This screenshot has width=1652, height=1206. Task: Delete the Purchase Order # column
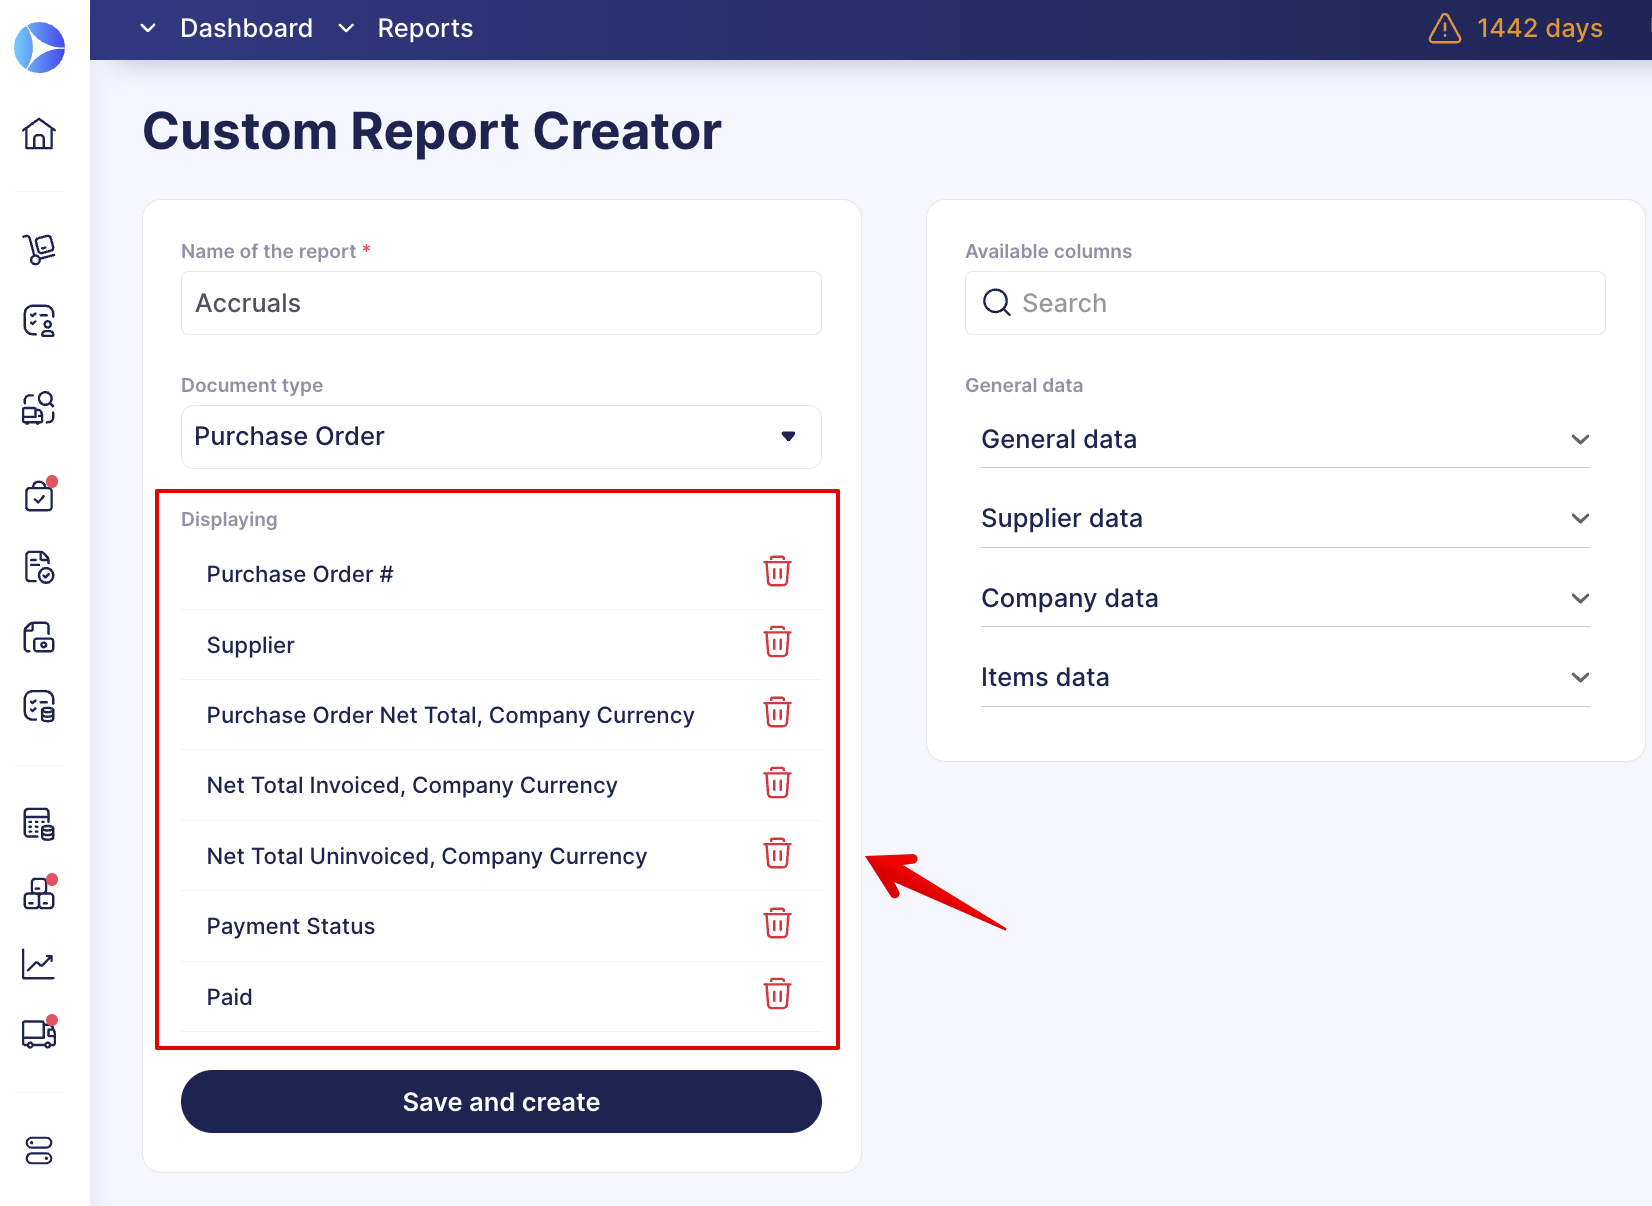tap(777, 572)
